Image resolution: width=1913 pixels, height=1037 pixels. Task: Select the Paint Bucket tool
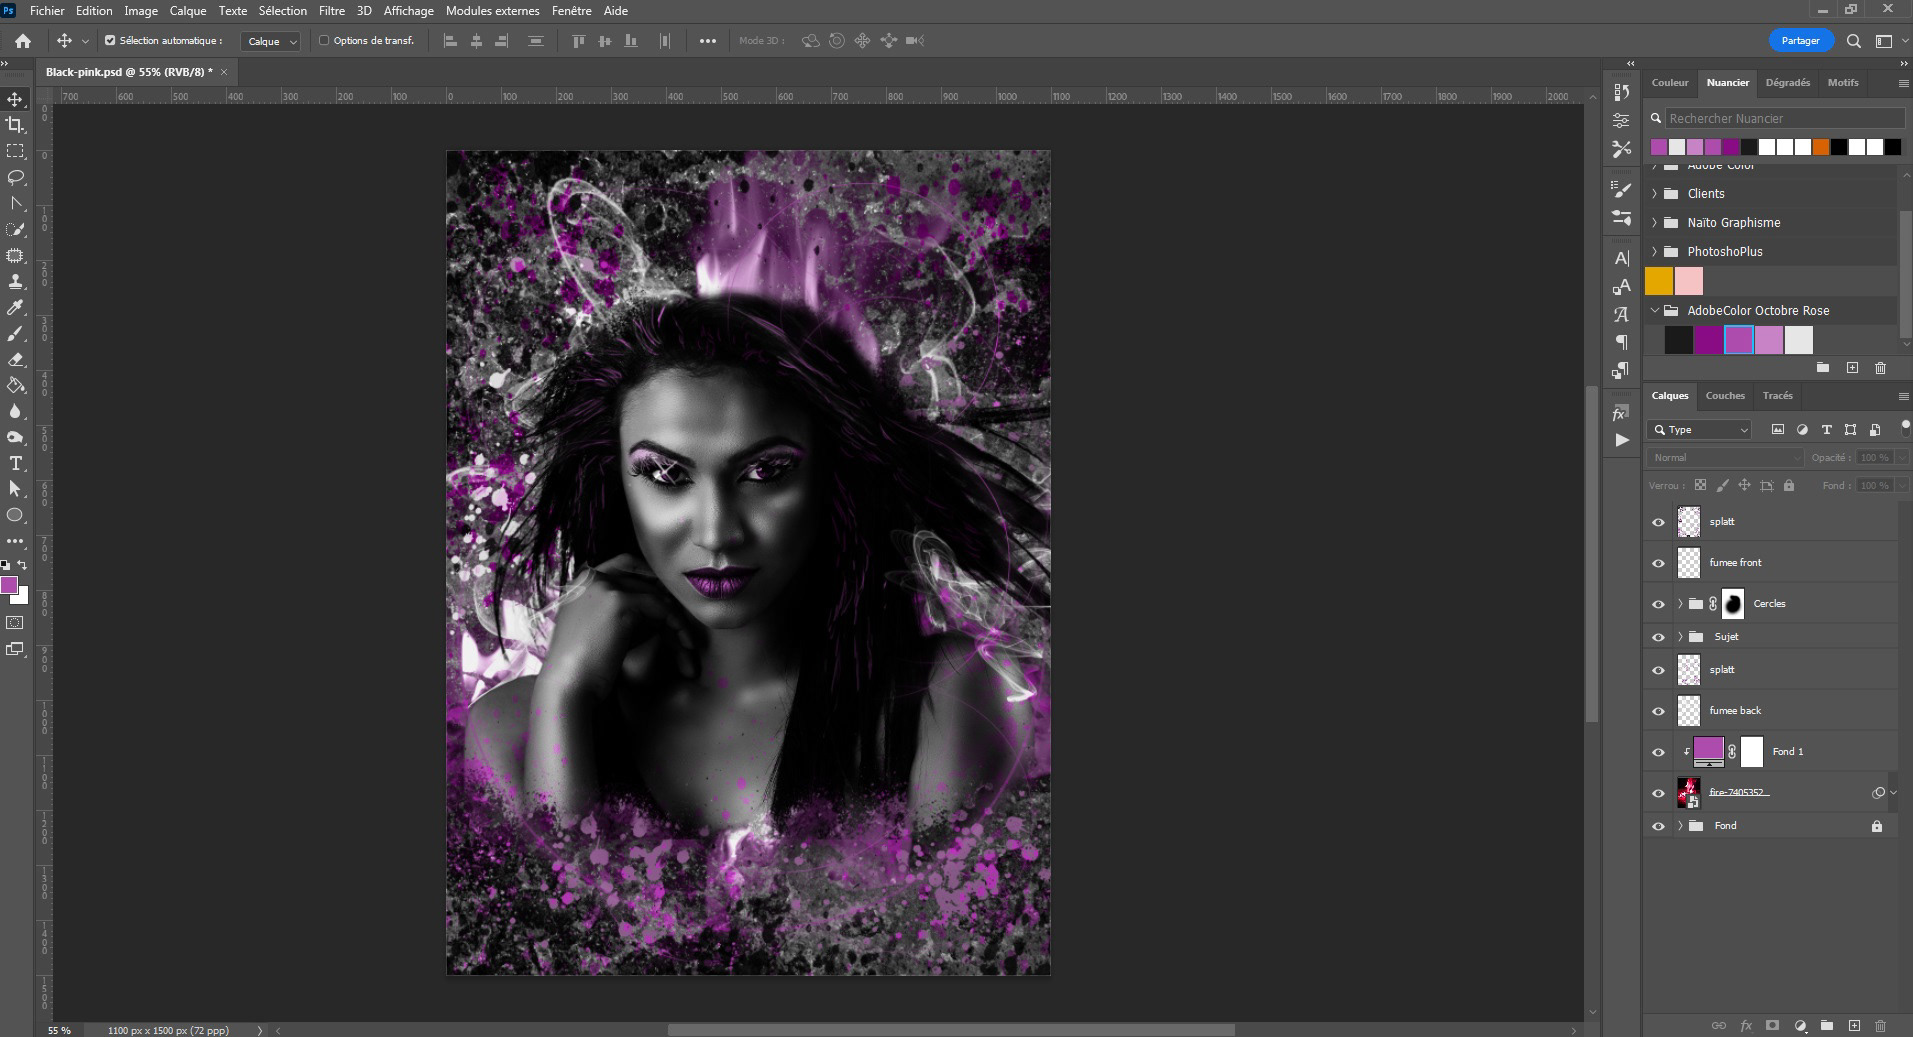click(x=15, y=386)
